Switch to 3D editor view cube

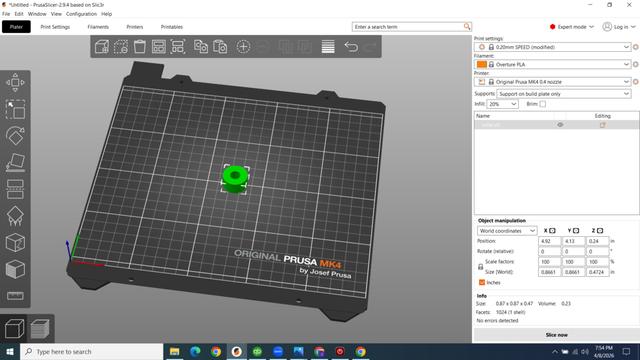[14, 329]
